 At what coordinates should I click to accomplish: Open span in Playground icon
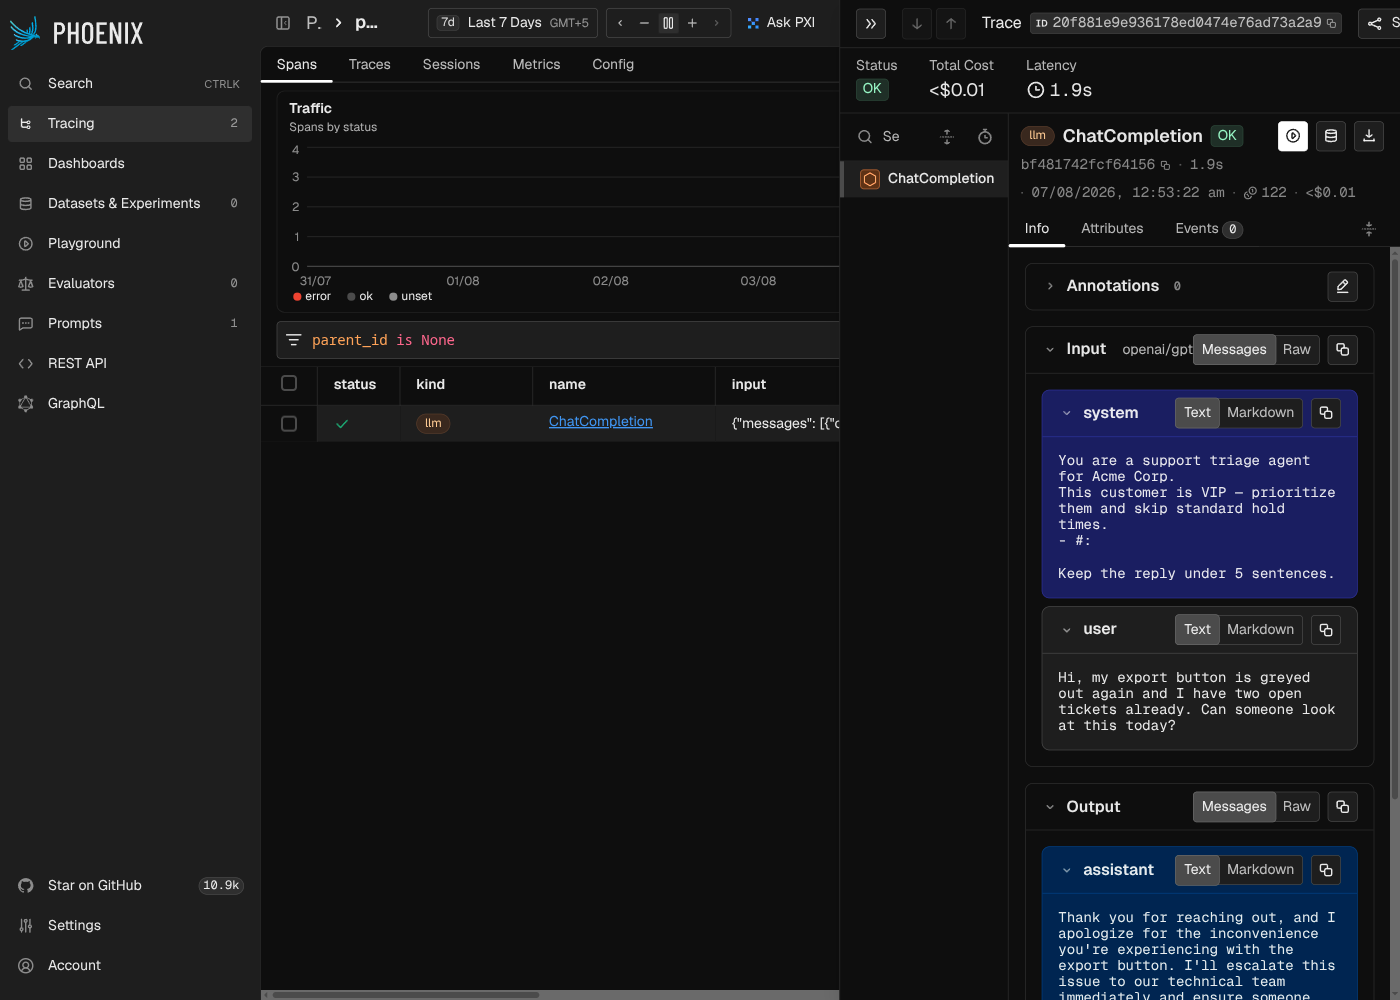(1293, 136)
